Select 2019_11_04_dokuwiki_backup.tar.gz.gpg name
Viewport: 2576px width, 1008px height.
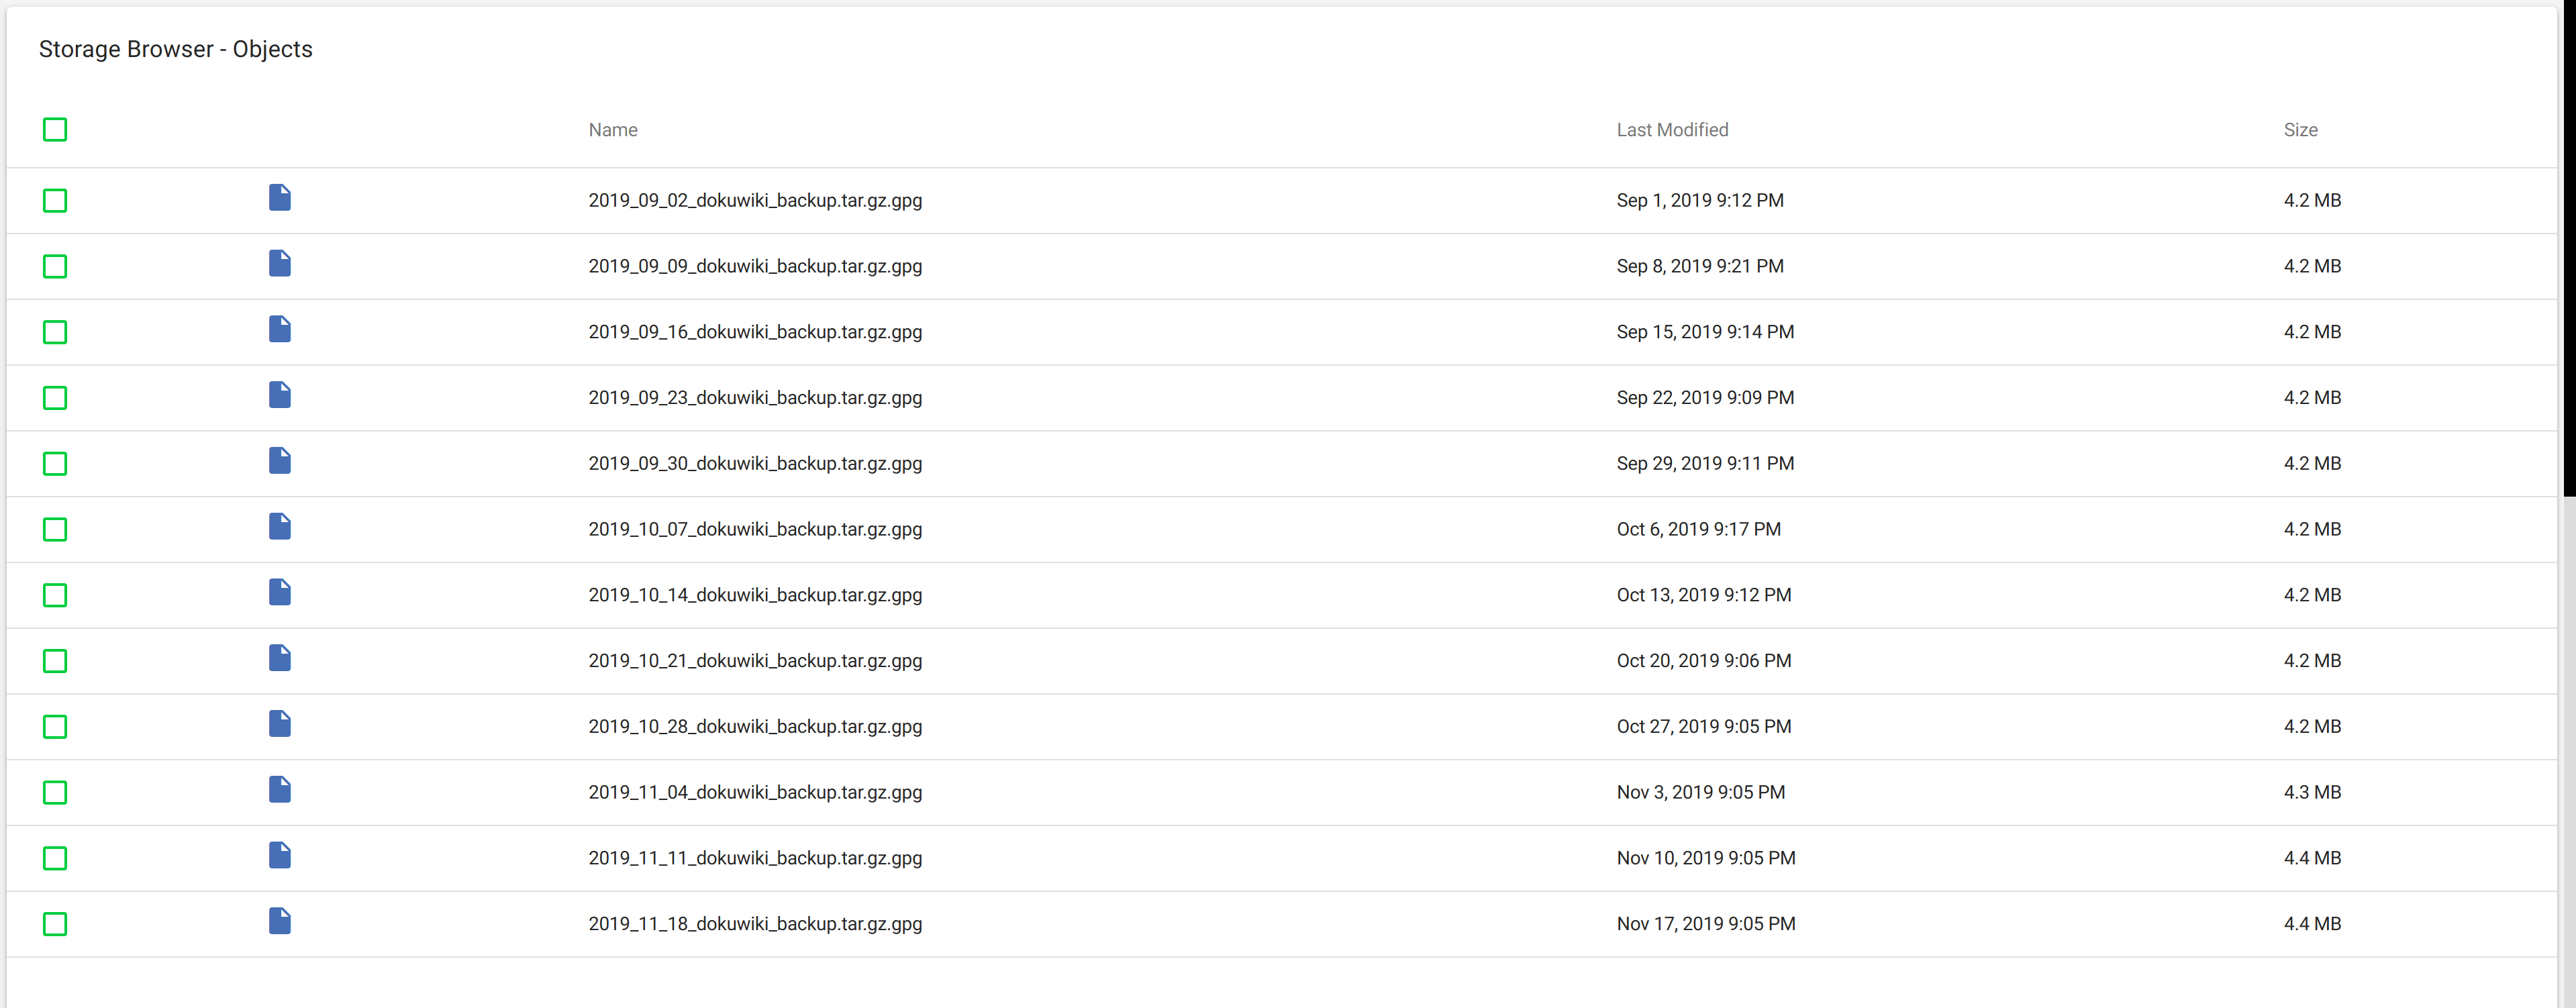pos(755,793)
